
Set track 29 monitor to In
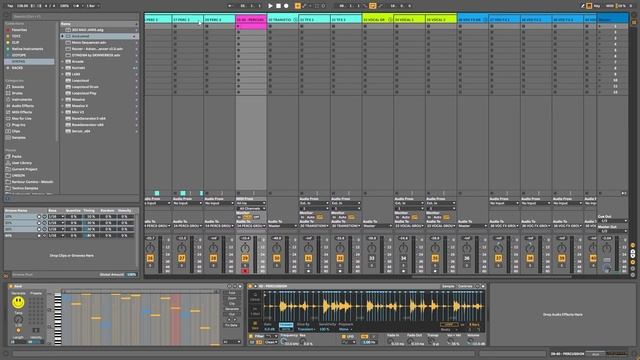(x=239, y=217)
